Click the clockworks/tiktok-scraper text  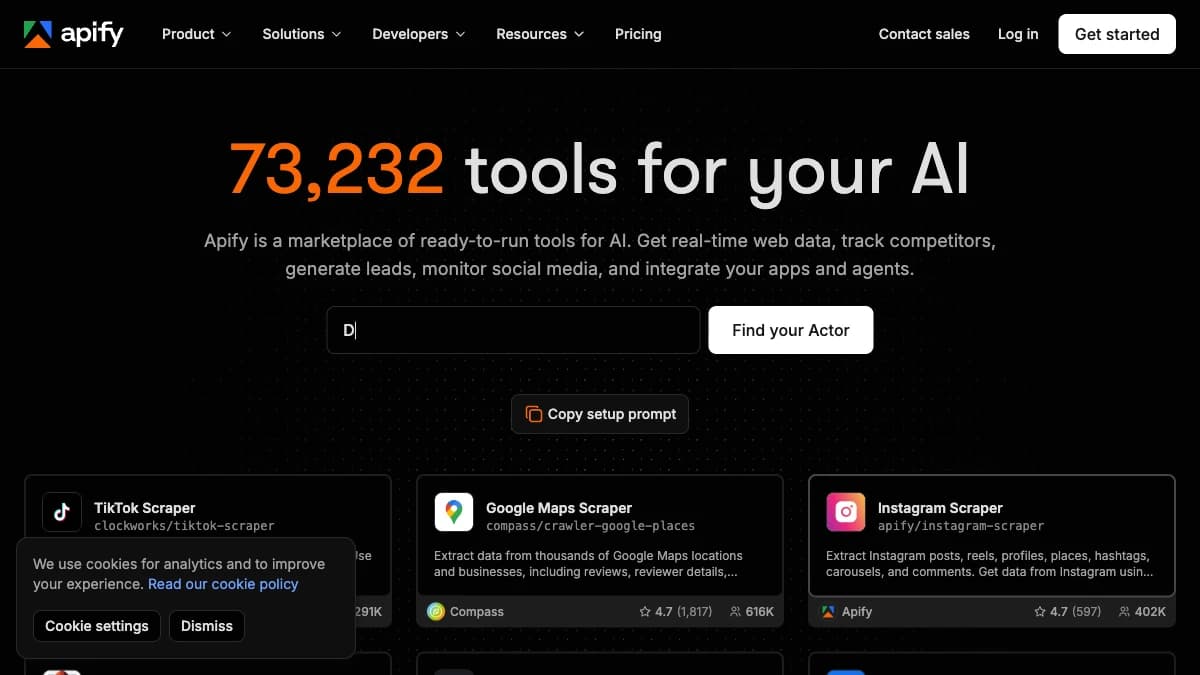coord(184,526)
